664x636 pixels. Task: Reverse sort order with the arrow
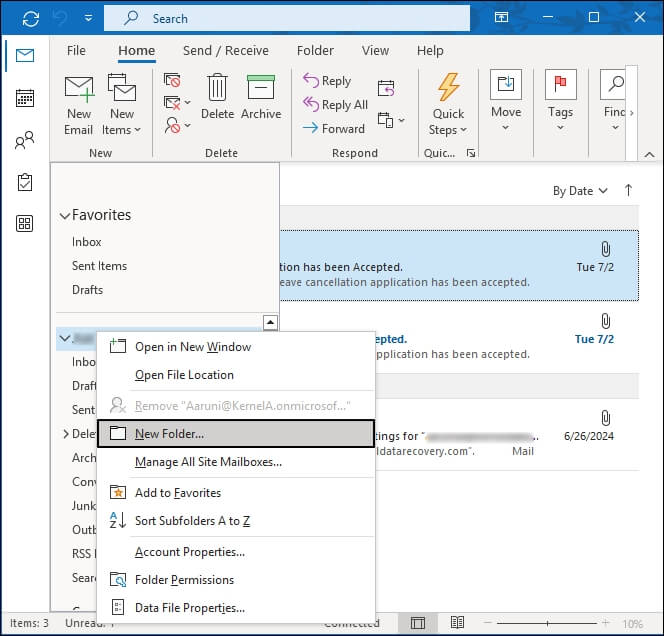point(628,191)
